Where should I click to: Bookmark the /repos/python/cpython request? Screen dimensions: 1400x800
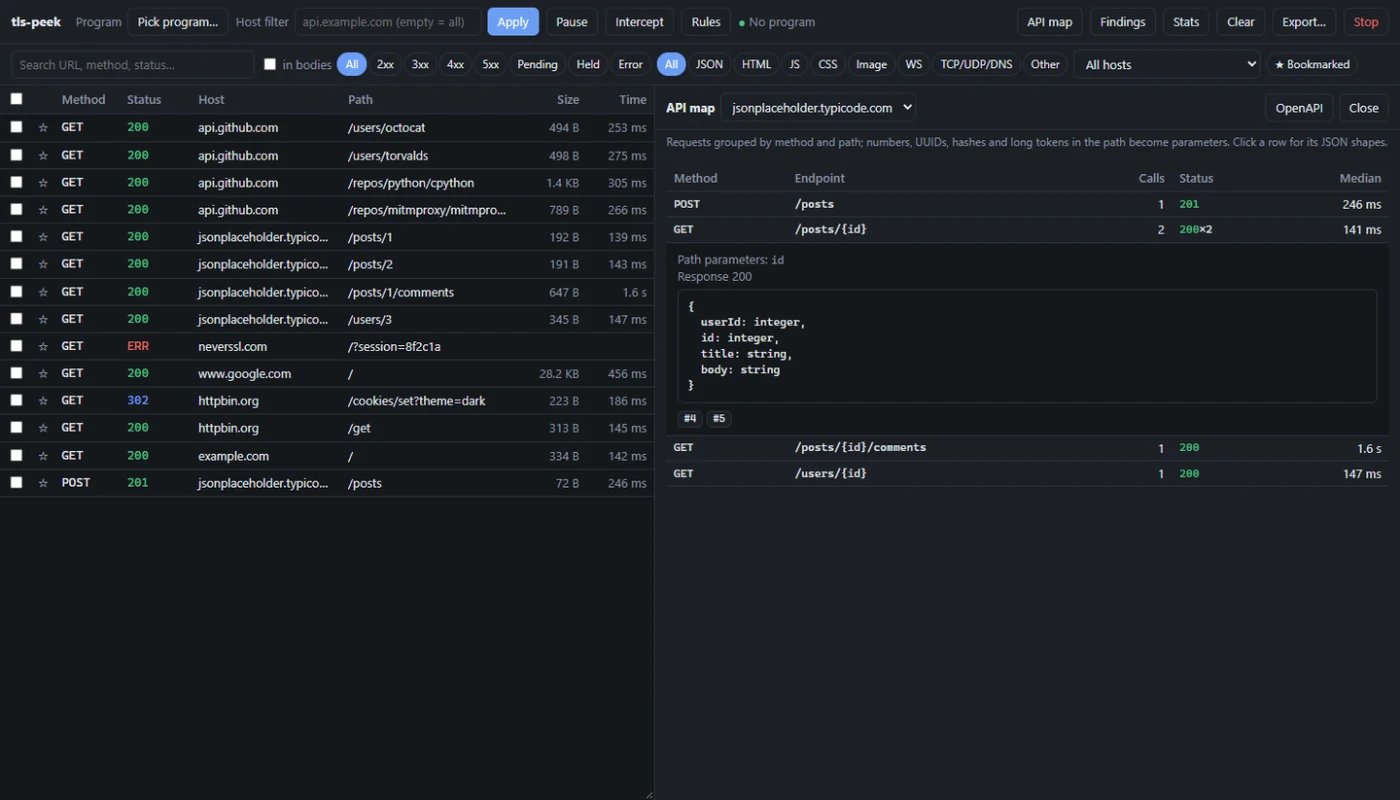[43, 183]
